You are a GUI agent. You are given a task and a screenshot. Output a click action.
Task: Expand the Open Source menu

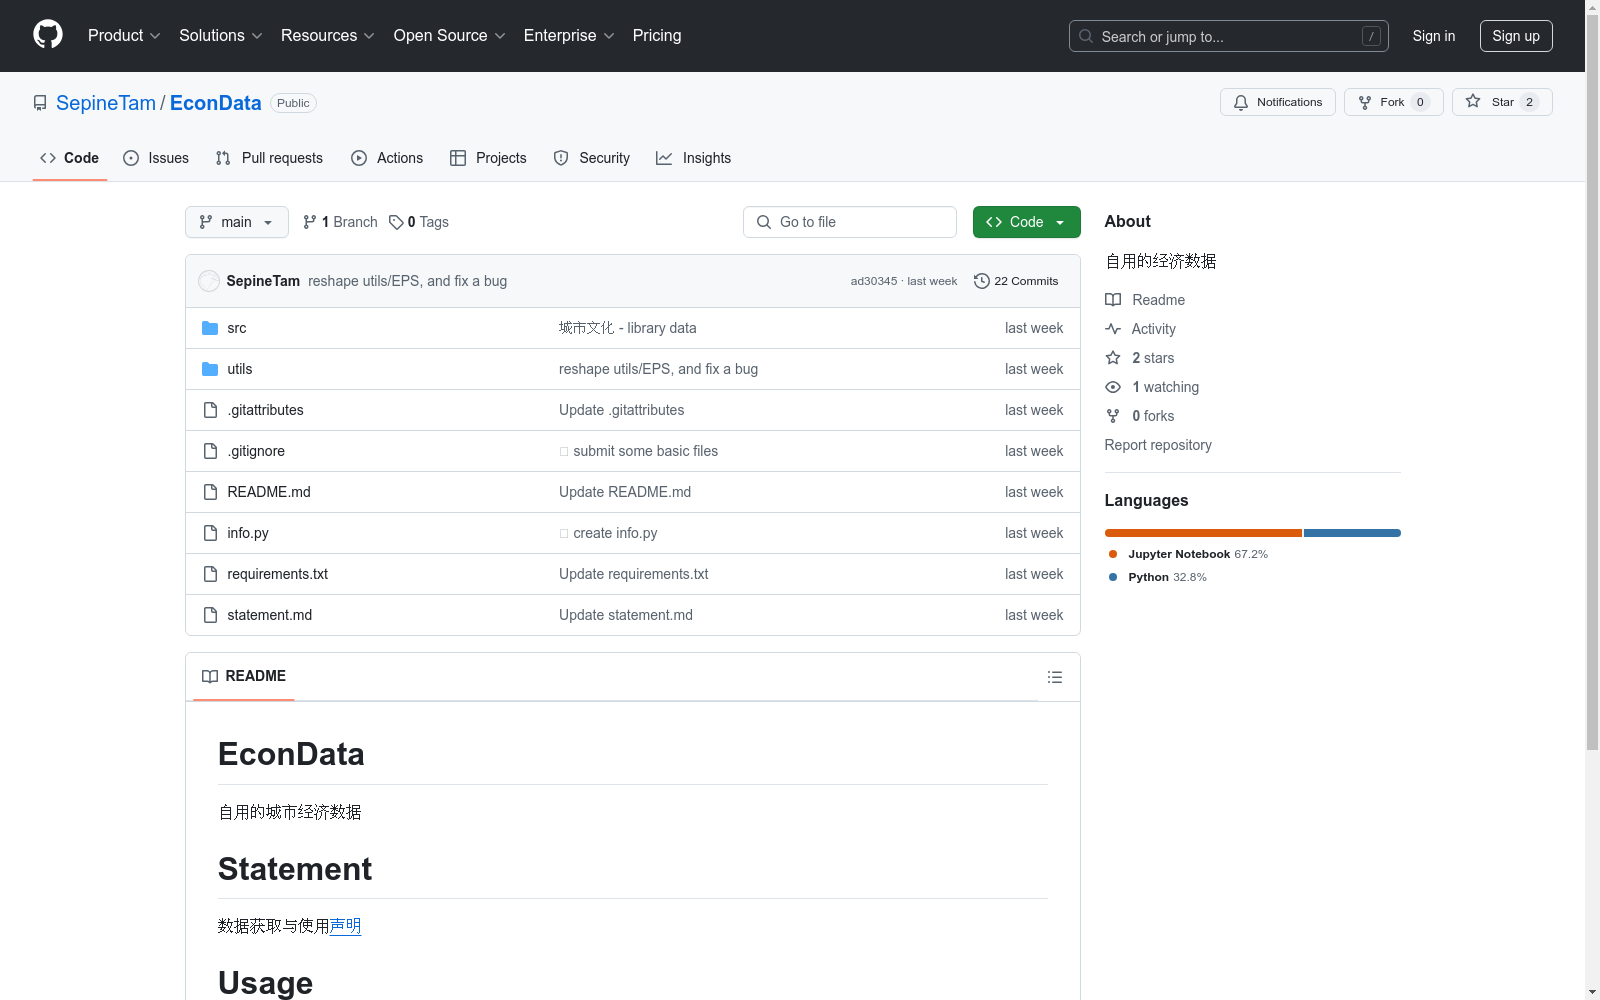point(450,36)
